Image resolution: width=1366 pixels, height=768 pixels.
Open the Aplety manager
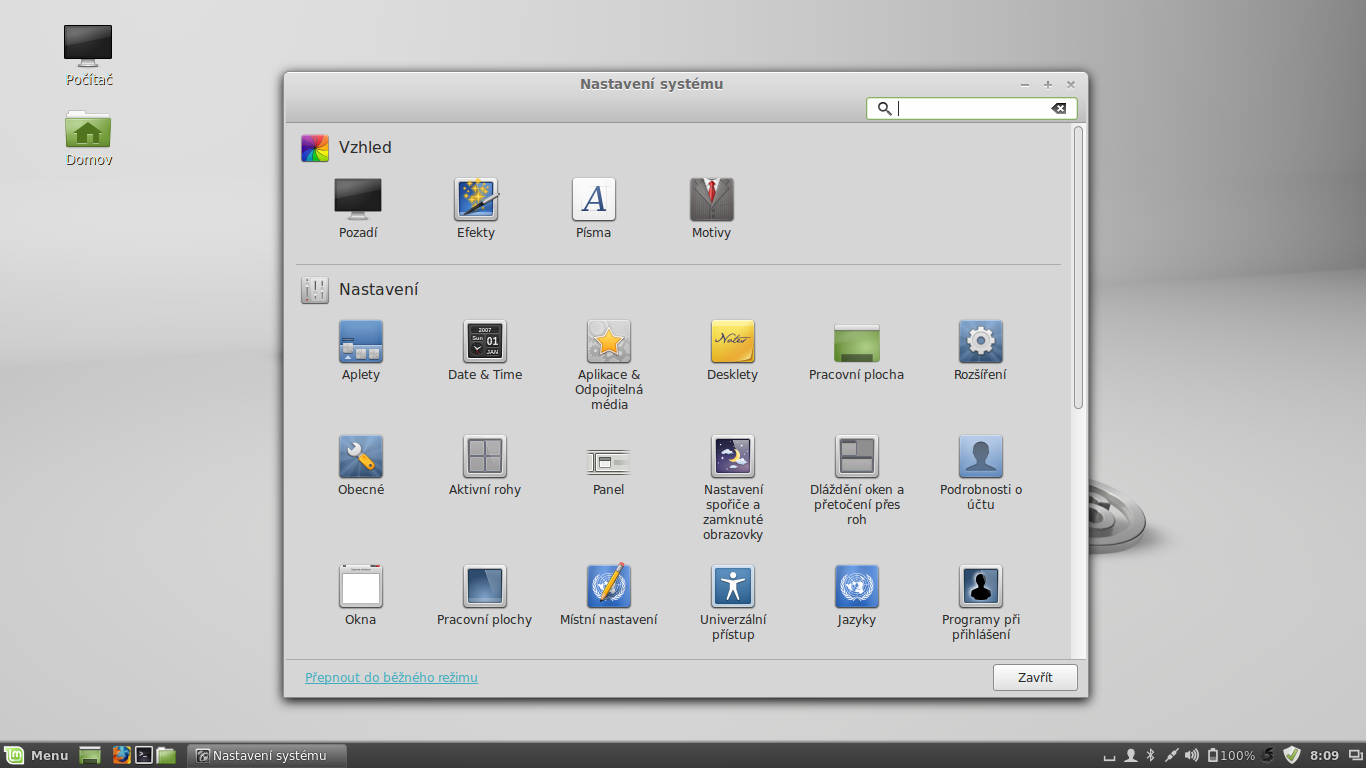[360, 348]
